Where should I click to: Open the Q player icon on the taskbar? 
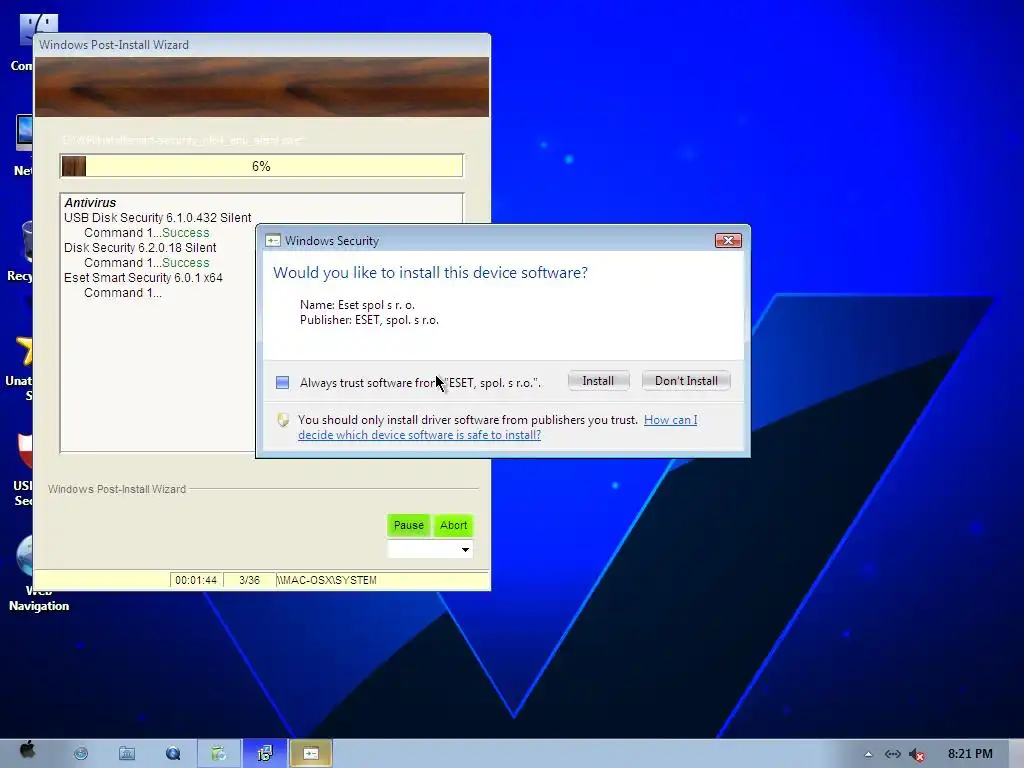click(x=173, y=754)
